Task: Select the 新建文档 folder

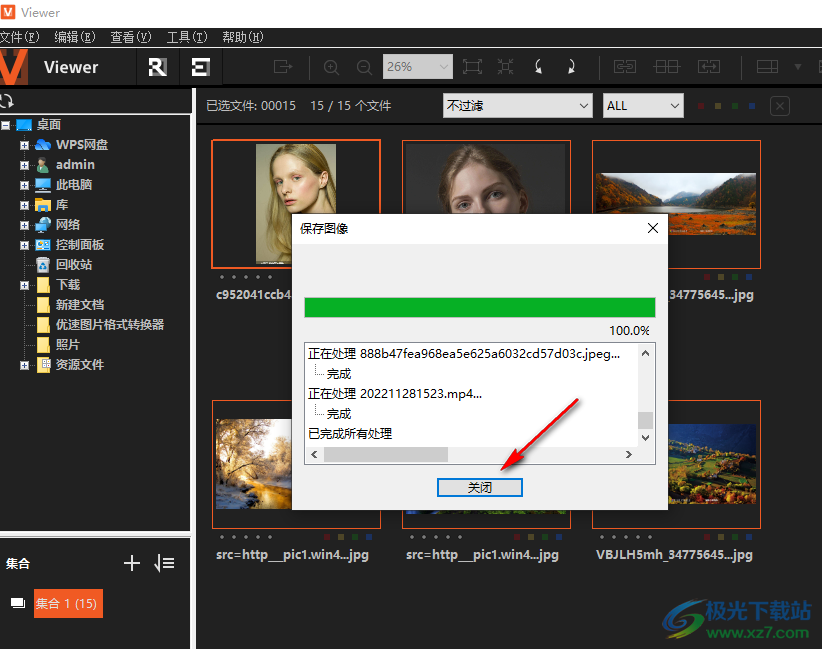Action: (80, 305)
